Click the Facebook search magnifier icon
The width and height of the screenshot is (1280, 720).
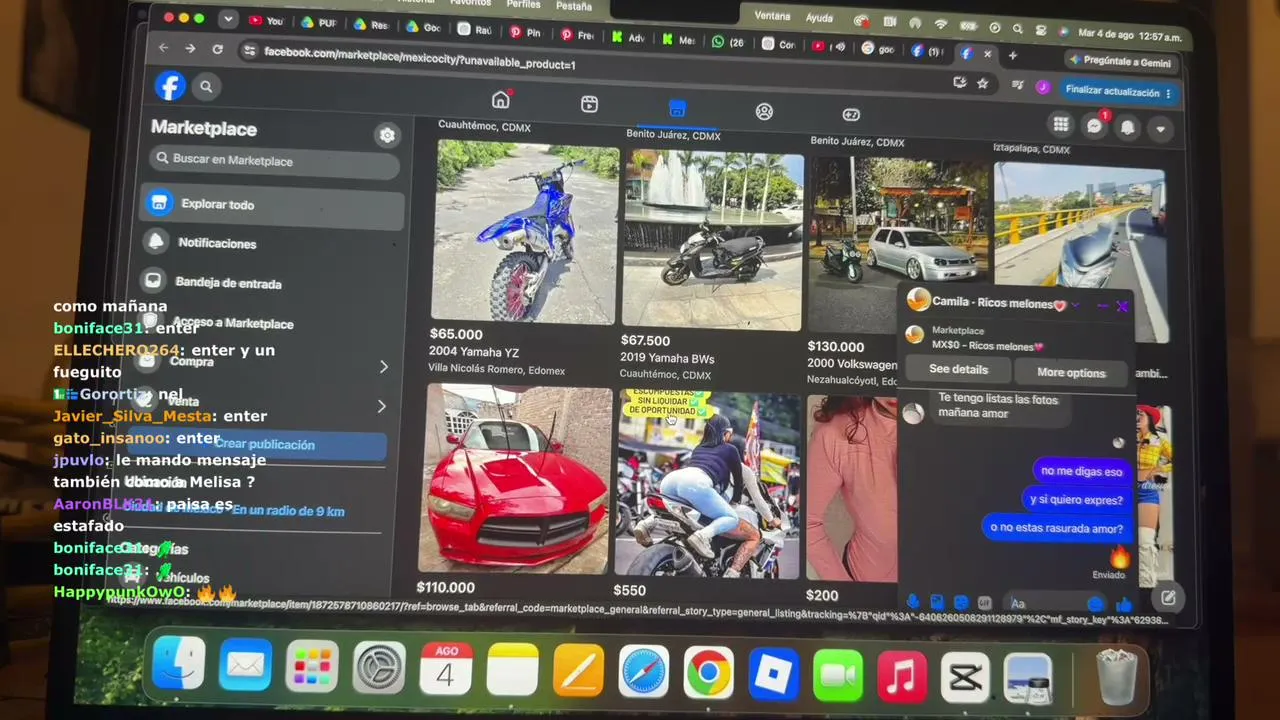[x=206, y=87]
